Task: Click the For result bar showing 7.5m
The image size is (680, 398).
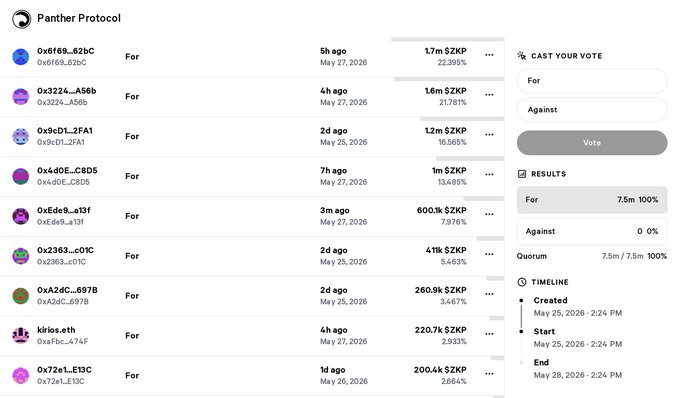Action: click(x=592, y=200)
